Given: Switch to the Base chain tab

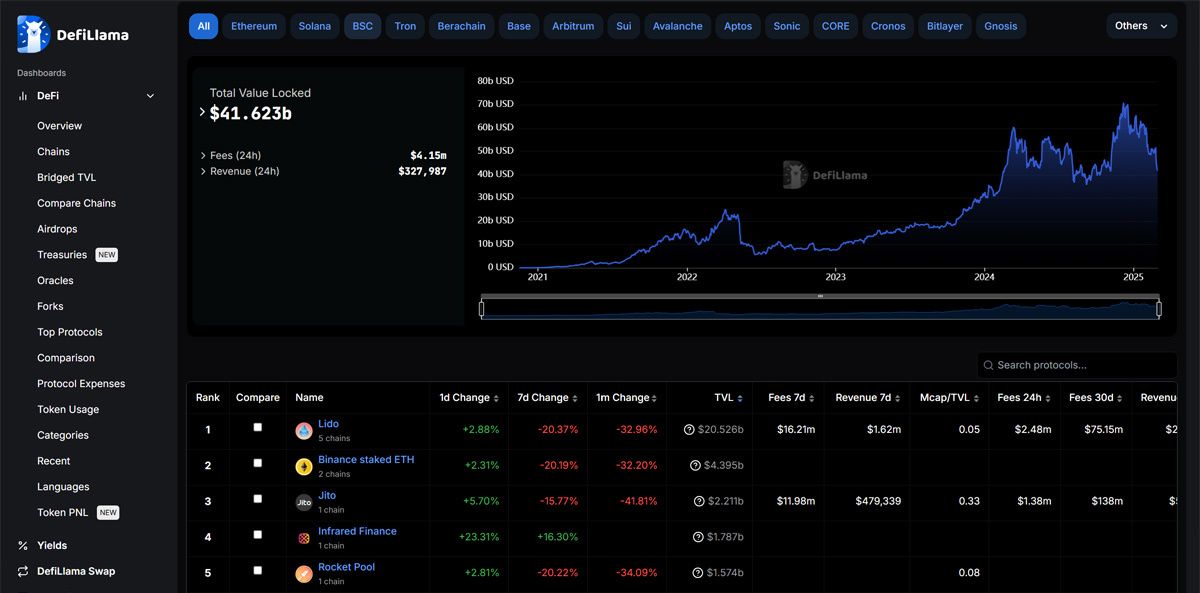Looking at the screenshot, I should click(x=519, y=26).
